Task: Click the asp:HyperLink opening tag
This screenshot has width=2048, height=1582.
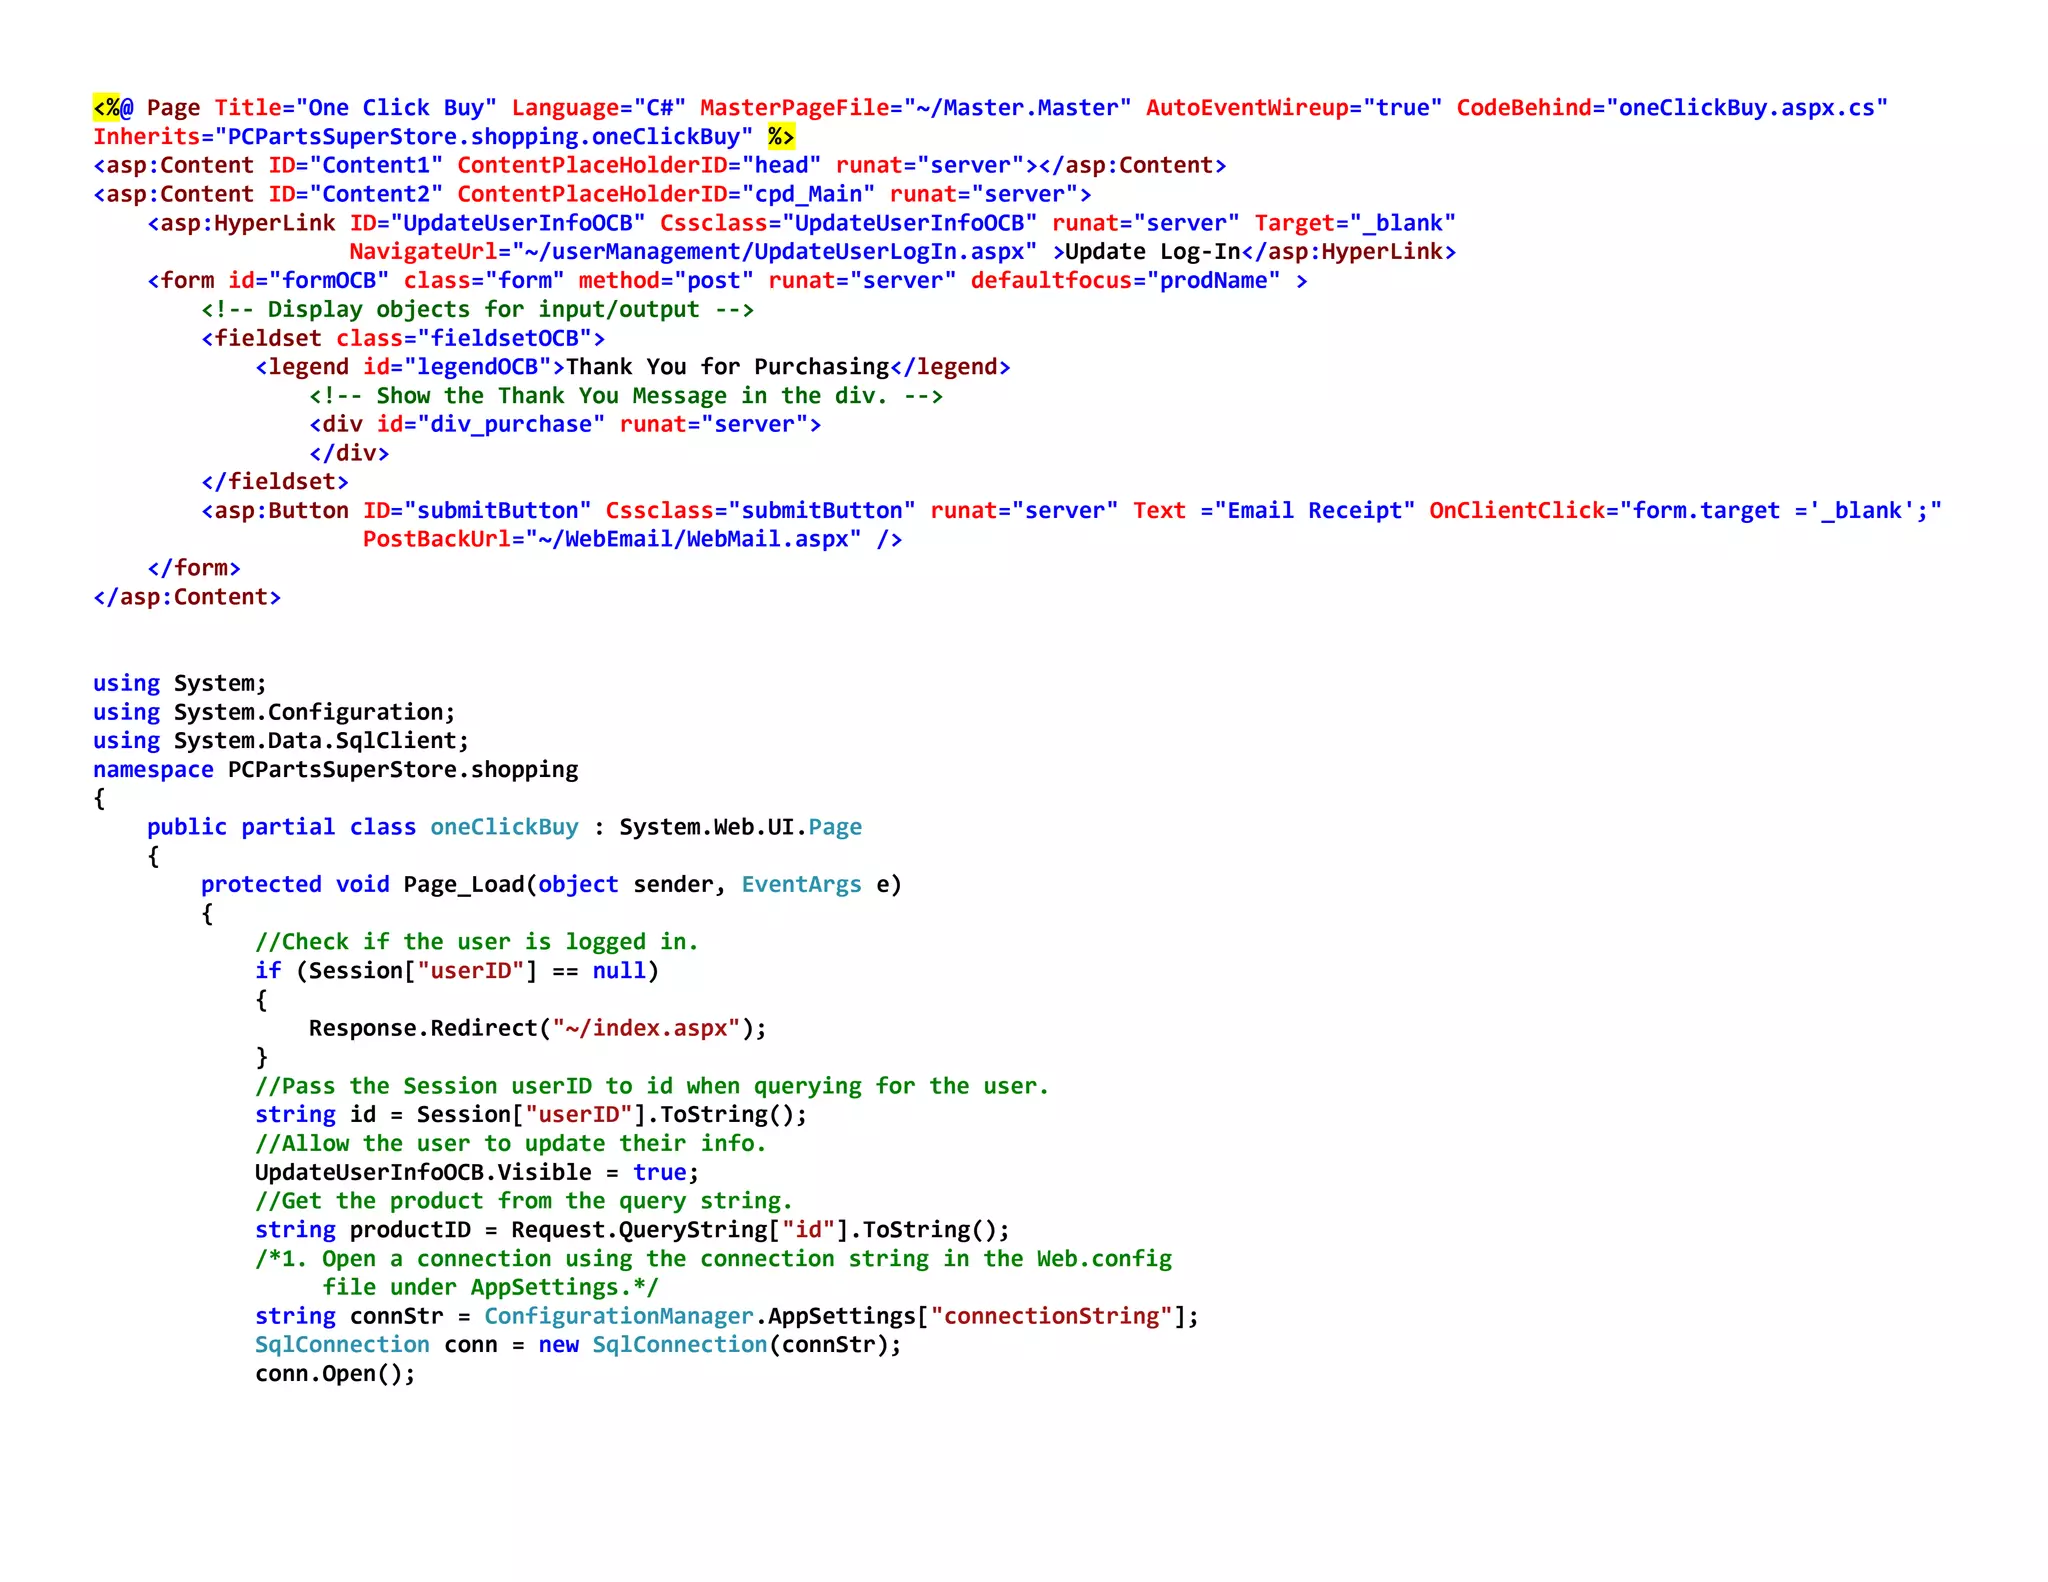Action: tap(242, 223)
